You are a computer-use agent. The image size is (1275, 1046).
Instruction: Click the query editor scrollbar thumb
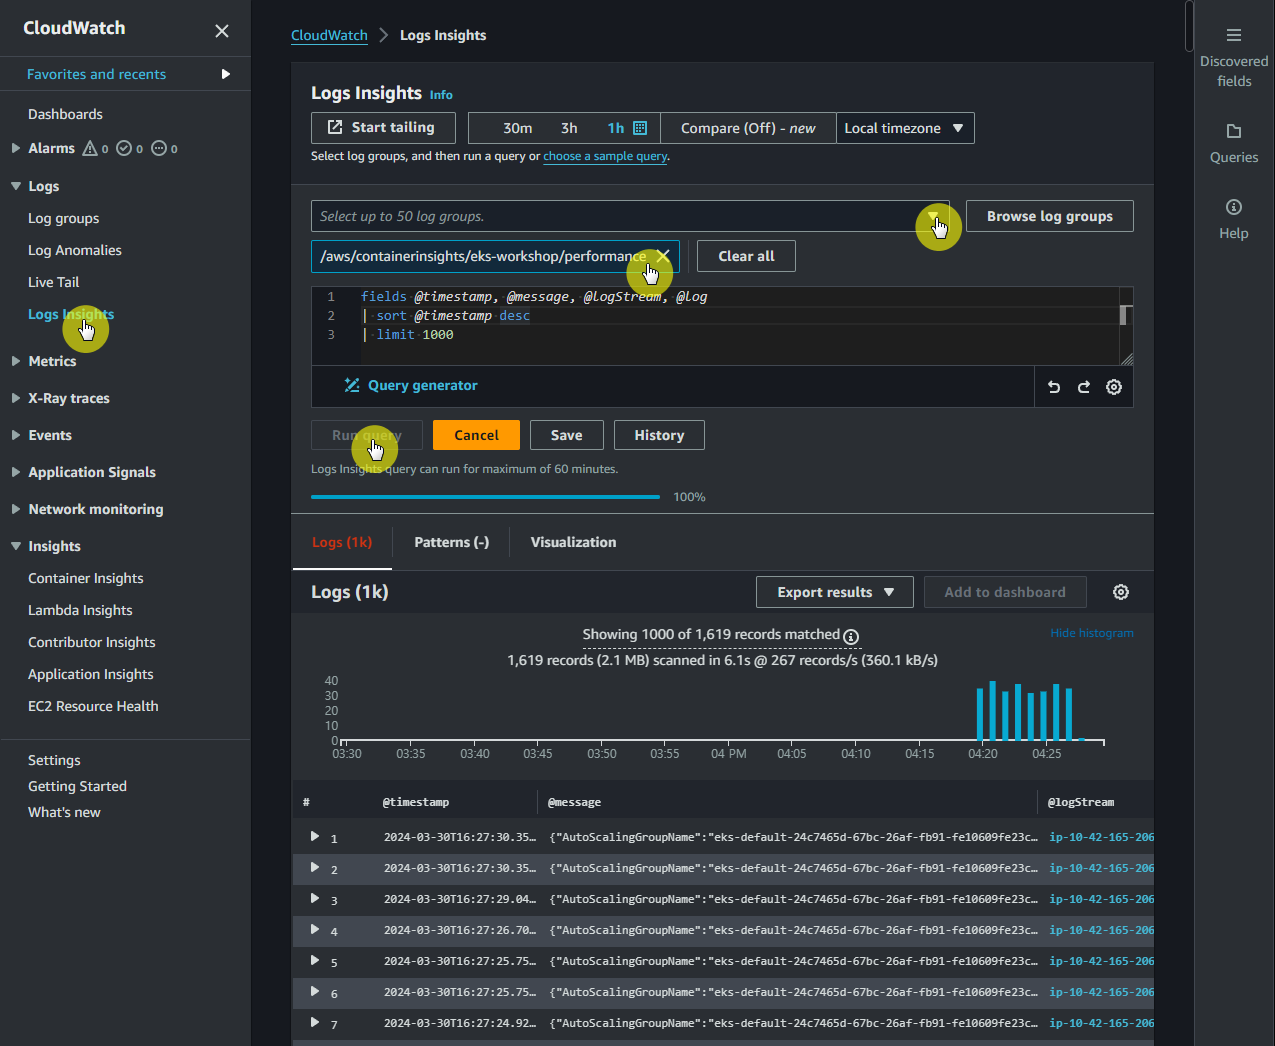point(1124,316)
